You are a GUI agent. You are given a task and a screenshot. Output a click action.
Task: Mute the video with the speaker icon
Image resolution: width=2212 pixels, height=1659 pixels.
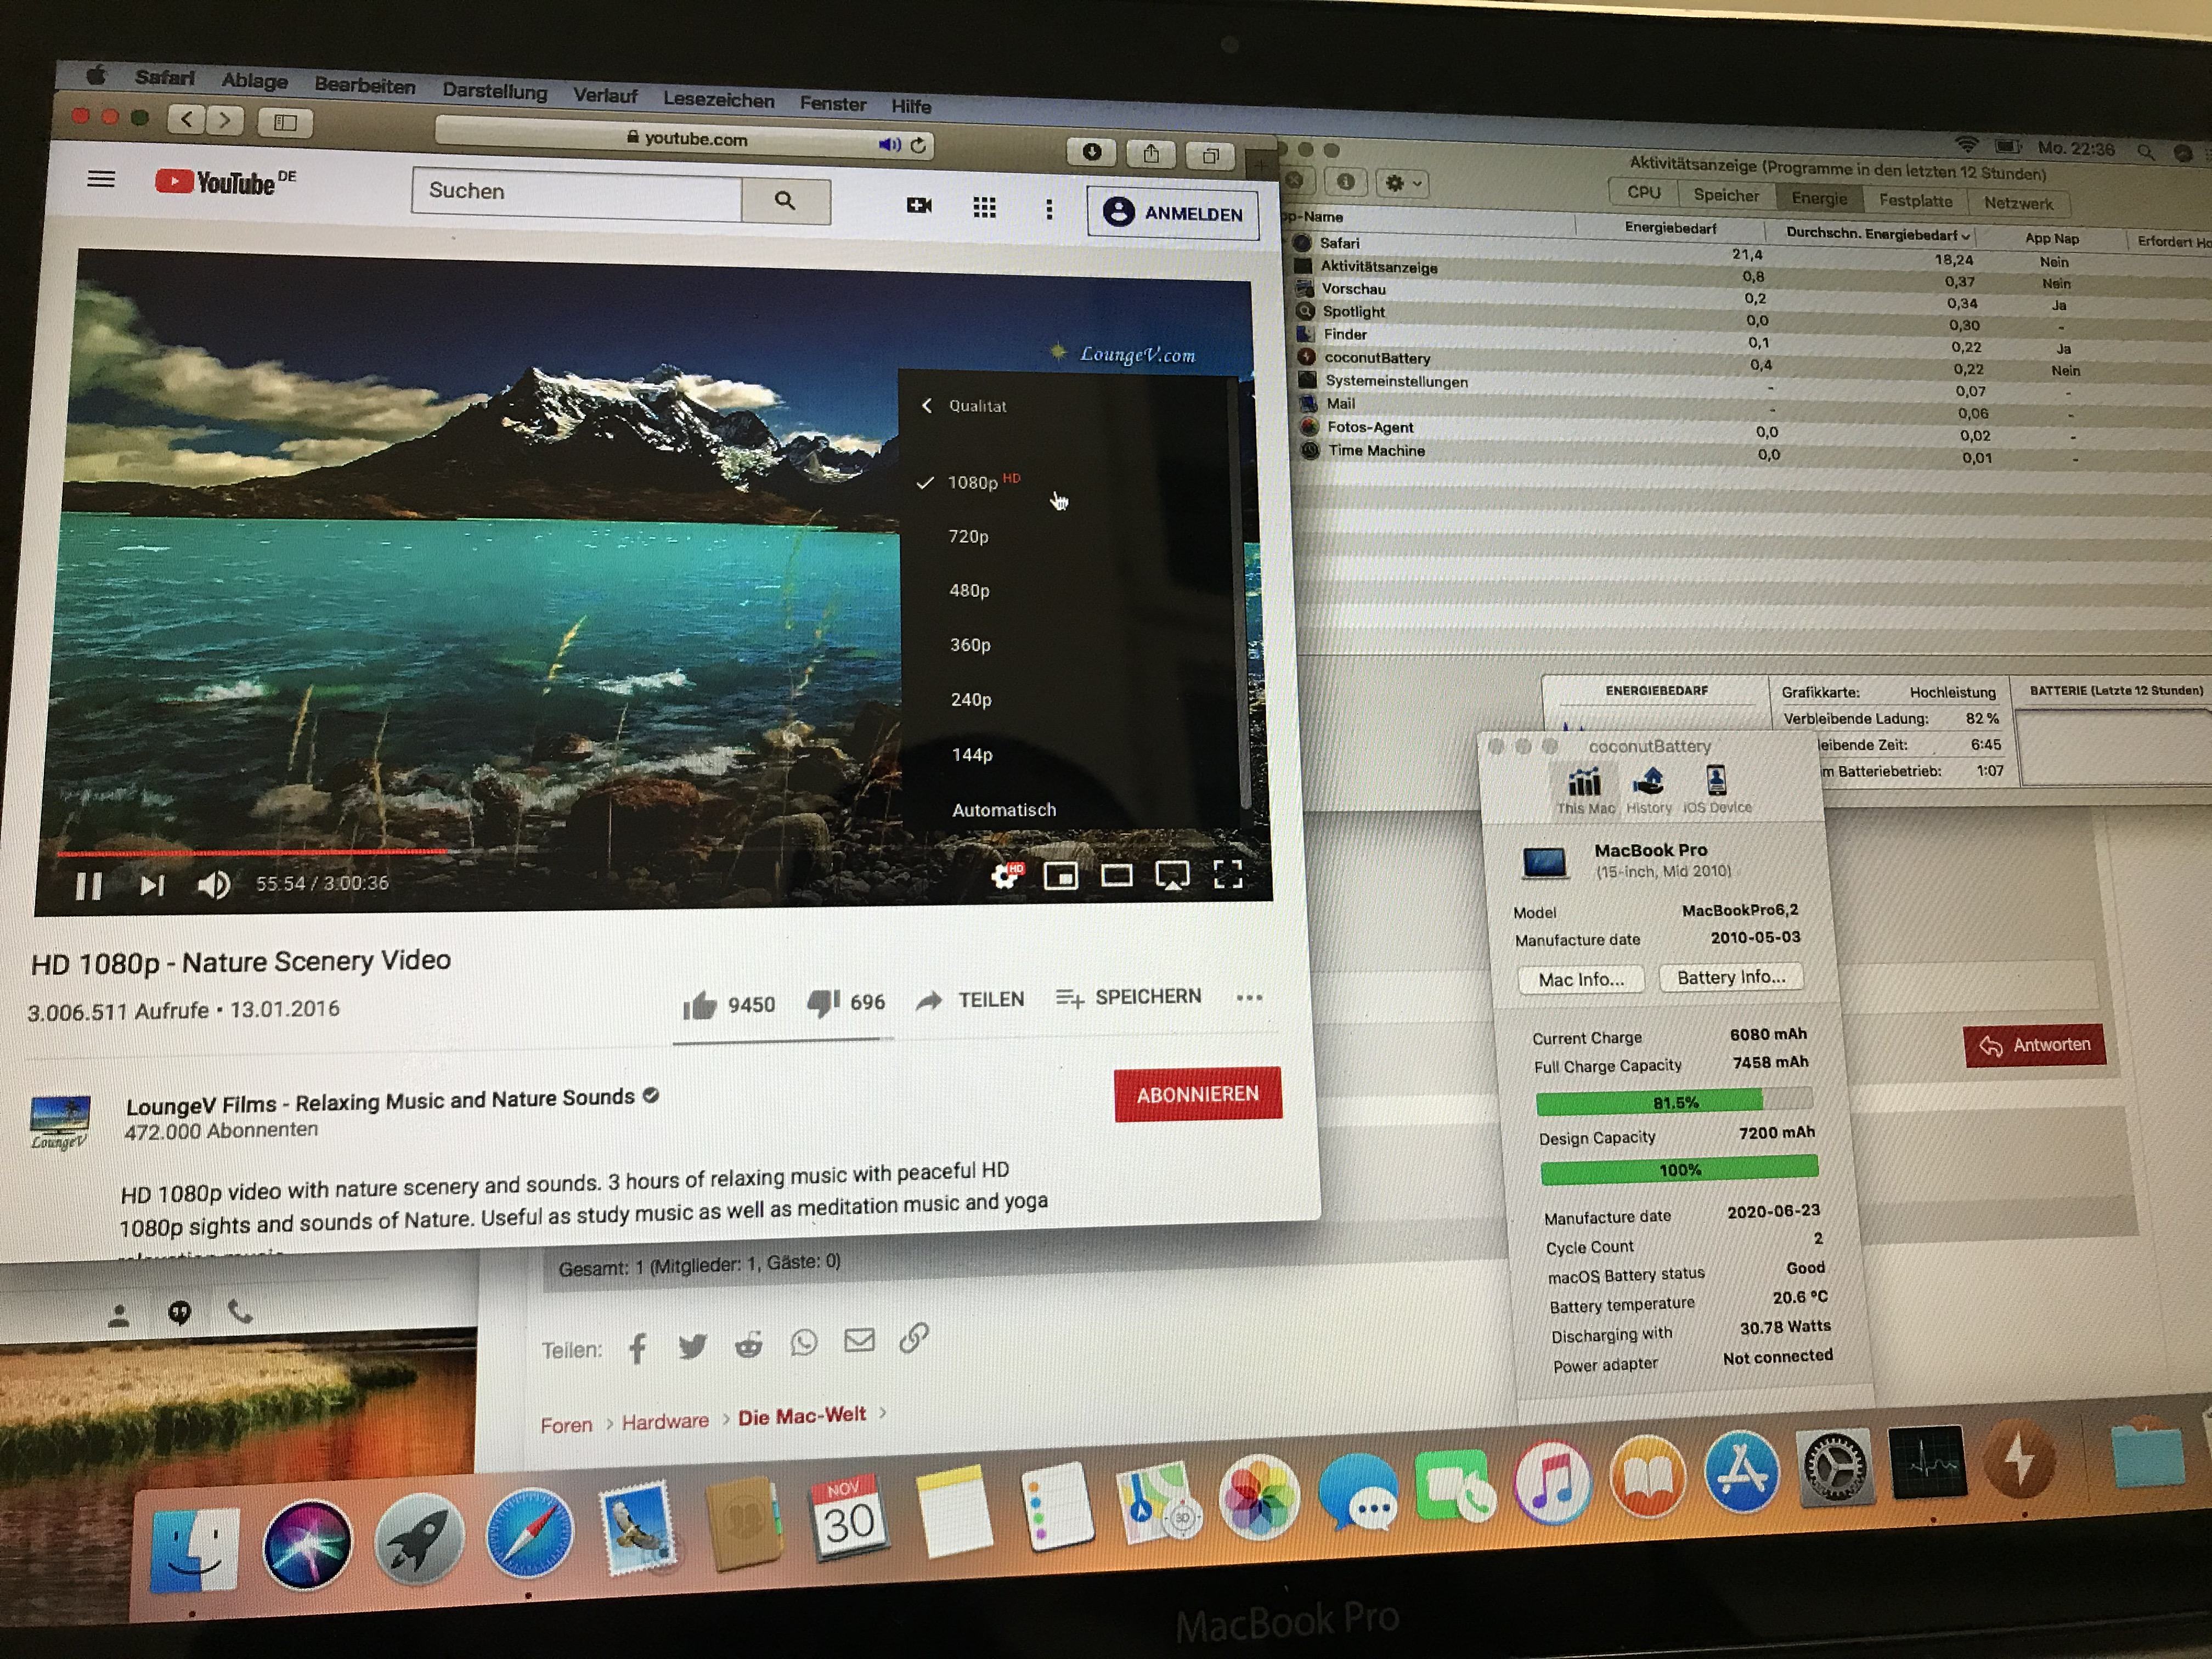[x=213, y=885]
